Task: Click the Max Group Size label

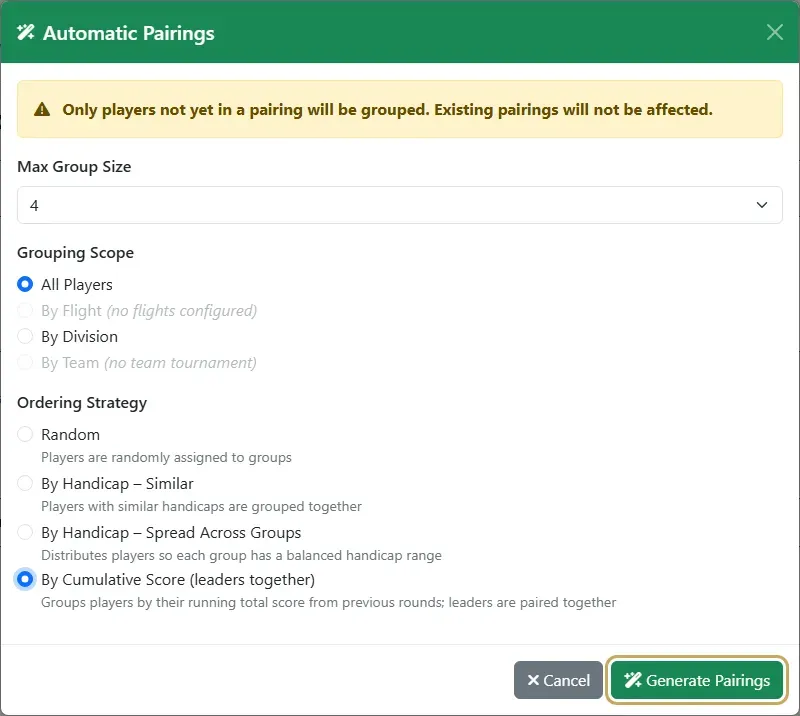Action: coord(74,166)
